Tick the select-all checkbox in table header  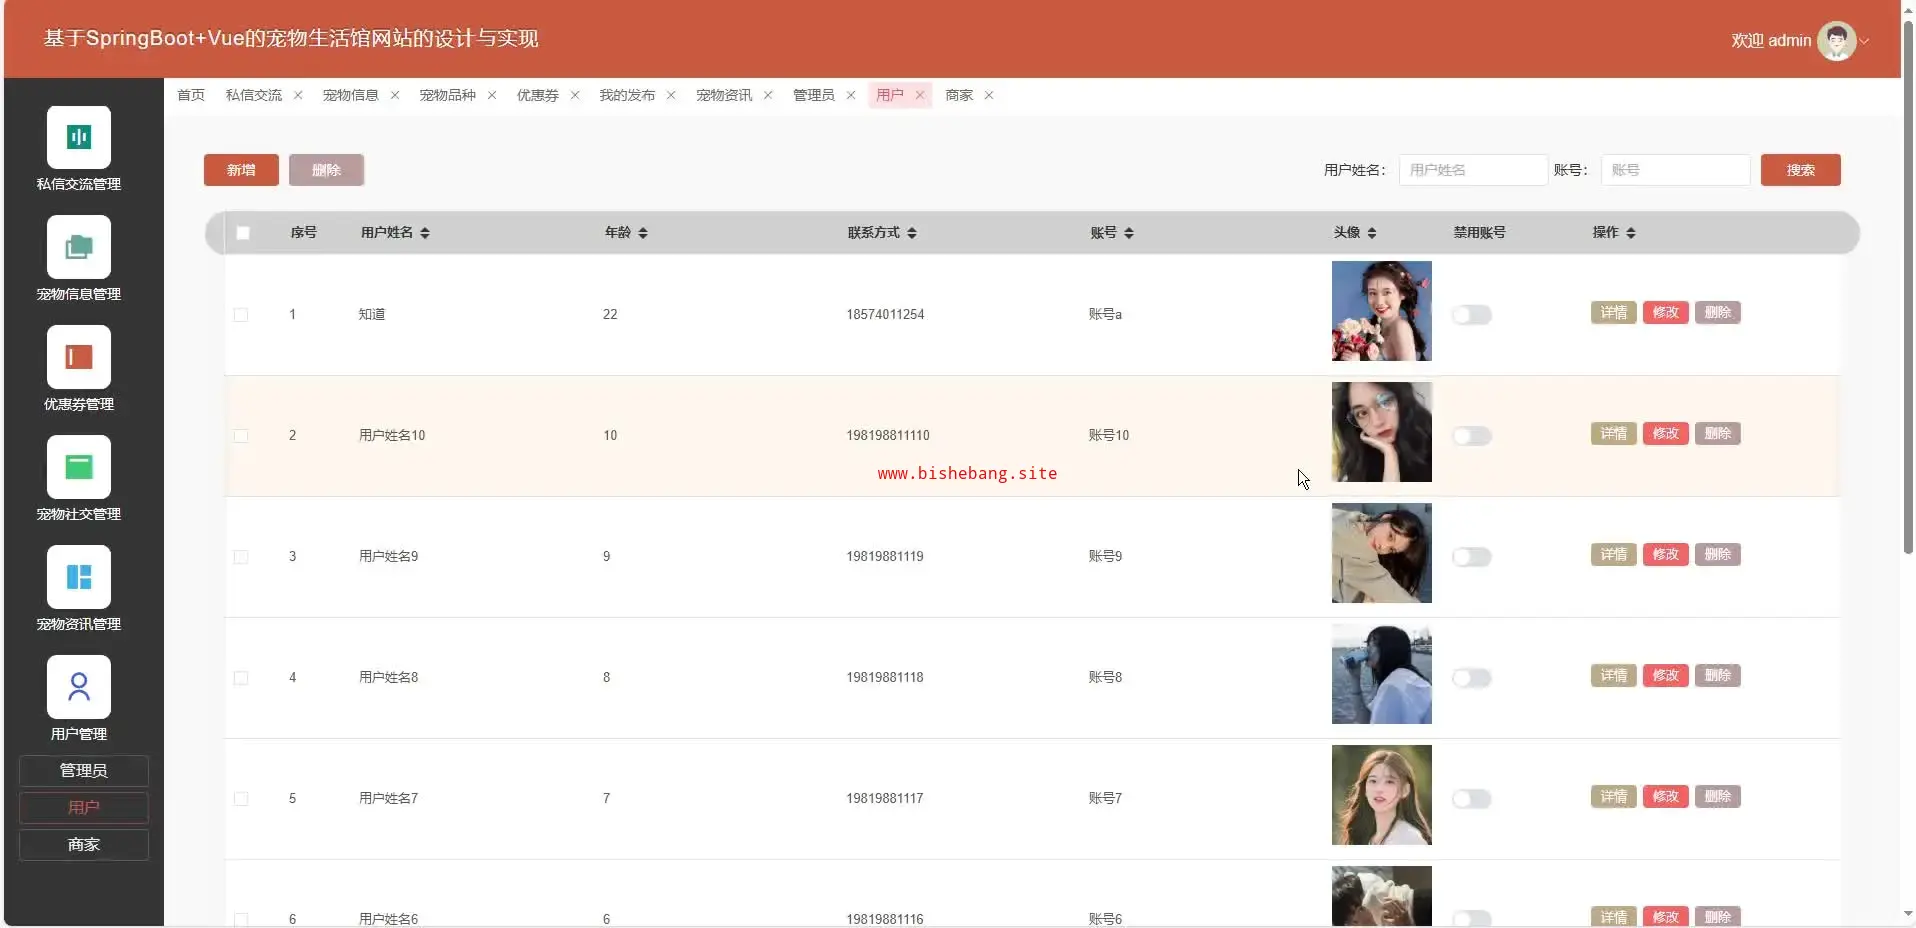click(x=243, y=233)
